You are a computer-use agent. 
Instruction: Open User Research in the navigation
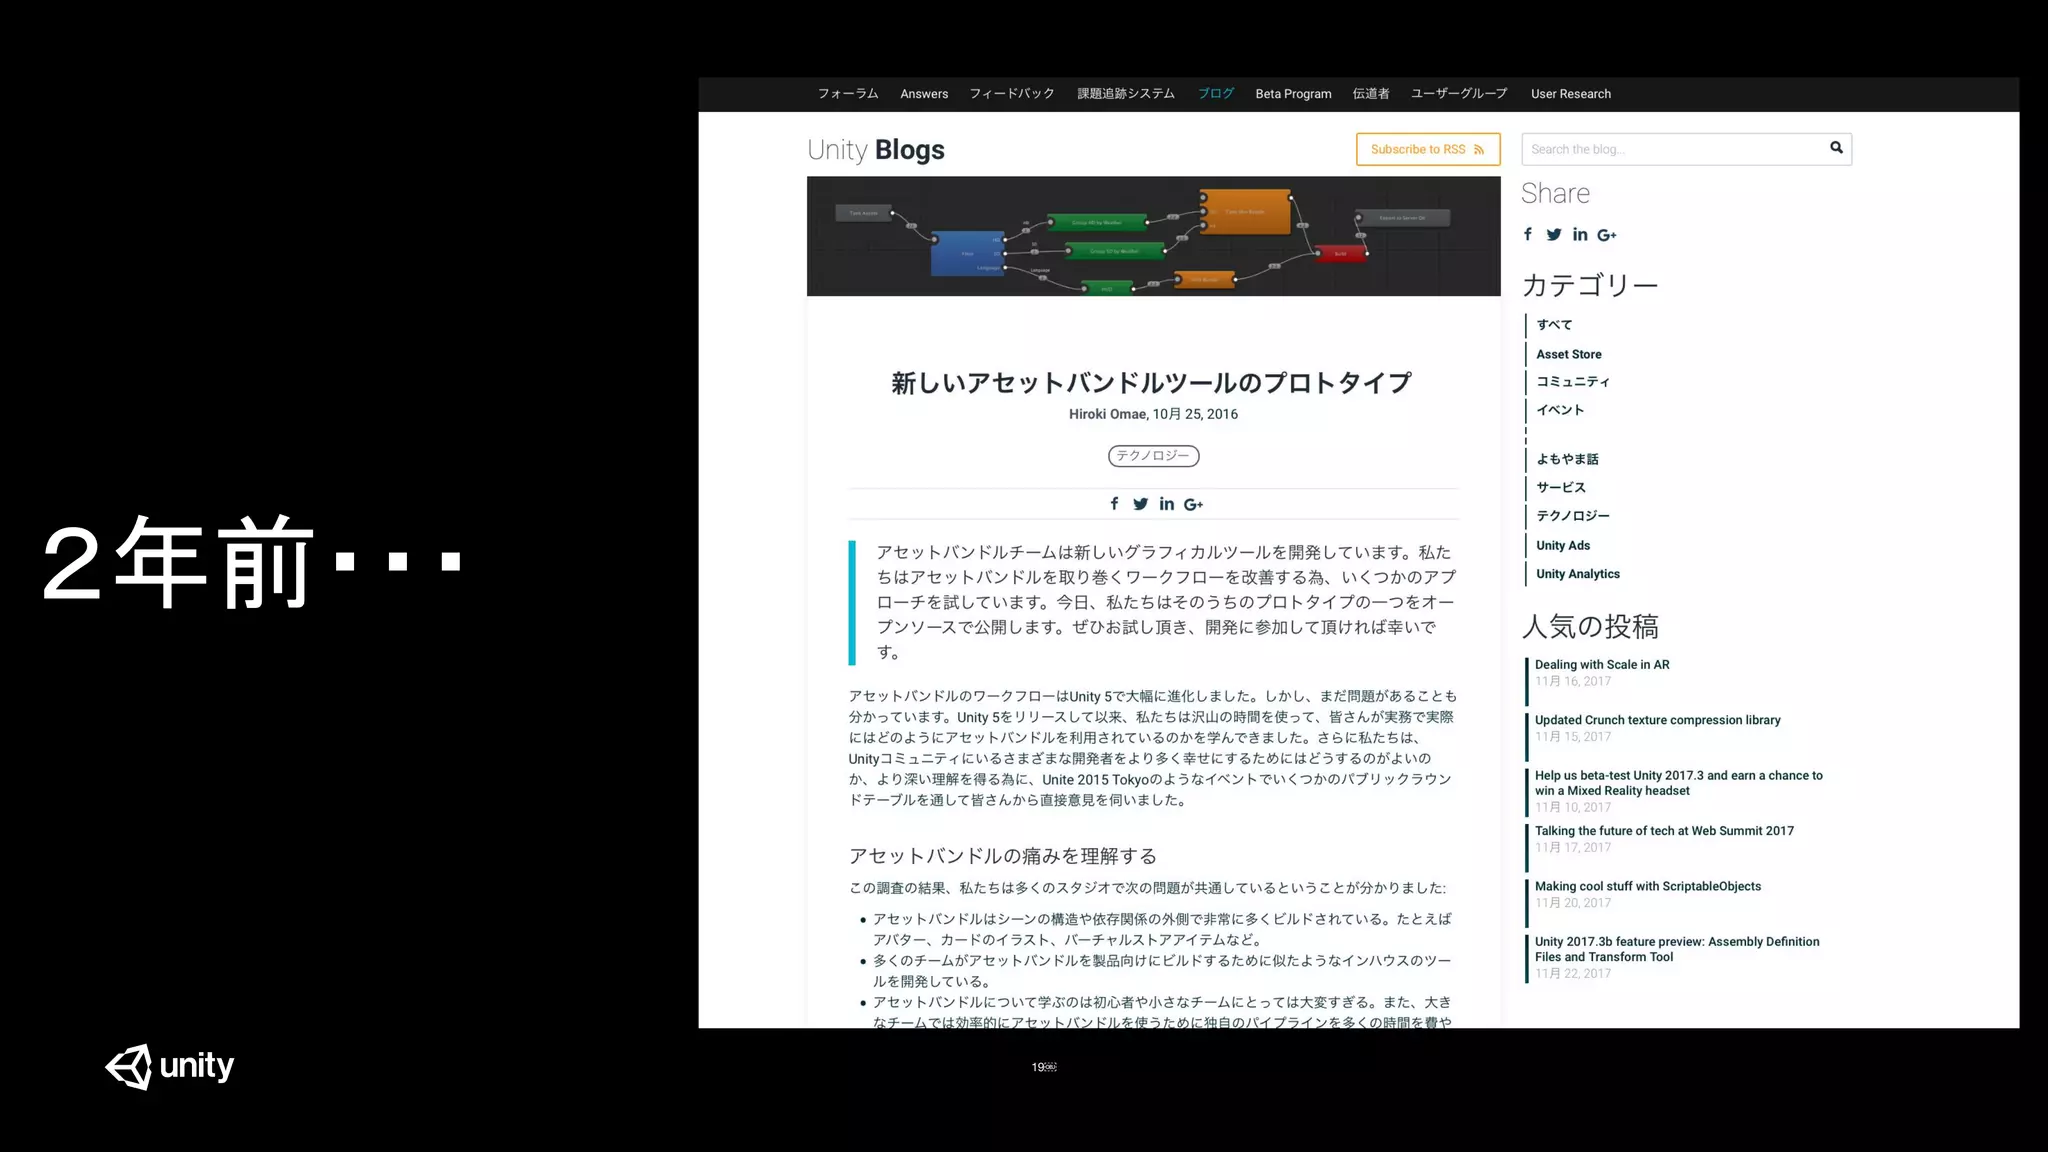click(x=1571, y=94)
